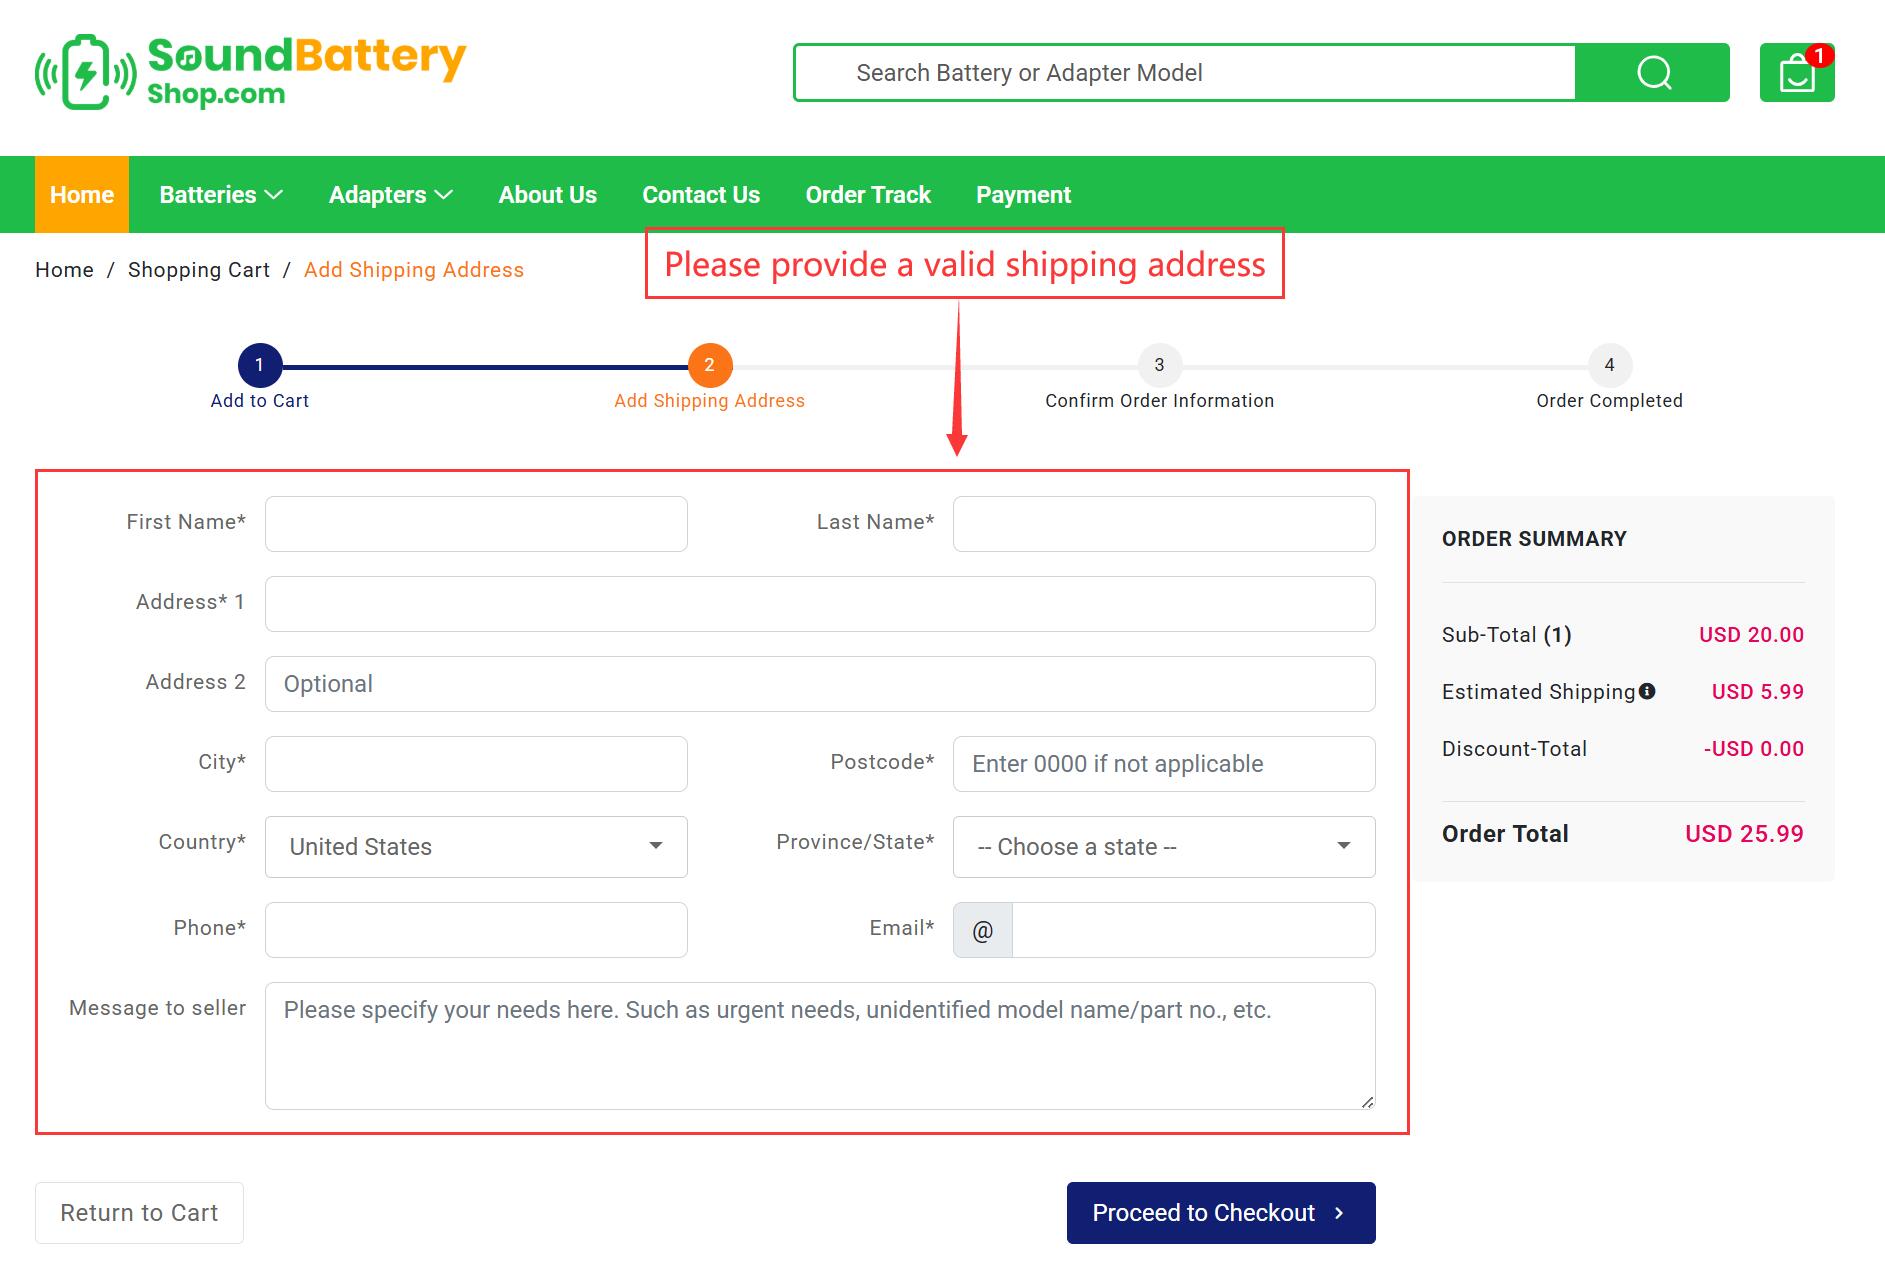Click into the Message to seller textarea
Viewport: 1885px width, 1284px height.
[x=820, y=1046]
